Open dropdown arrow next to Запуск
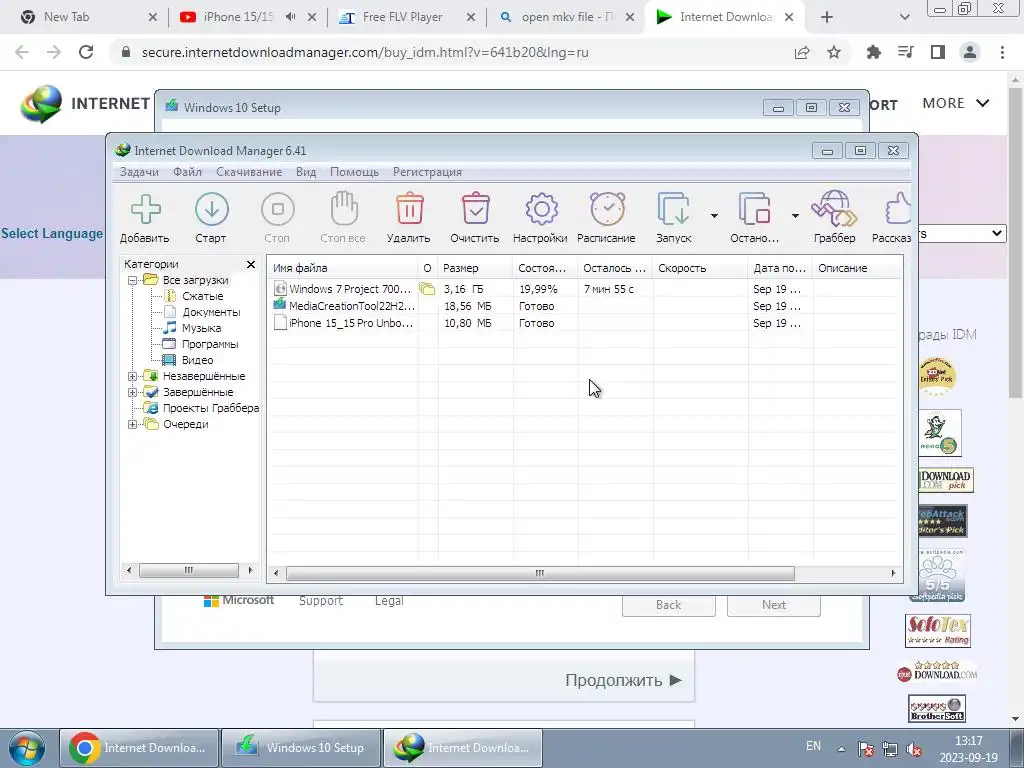This screenshot has width=1024, height=768. point(714,216)
